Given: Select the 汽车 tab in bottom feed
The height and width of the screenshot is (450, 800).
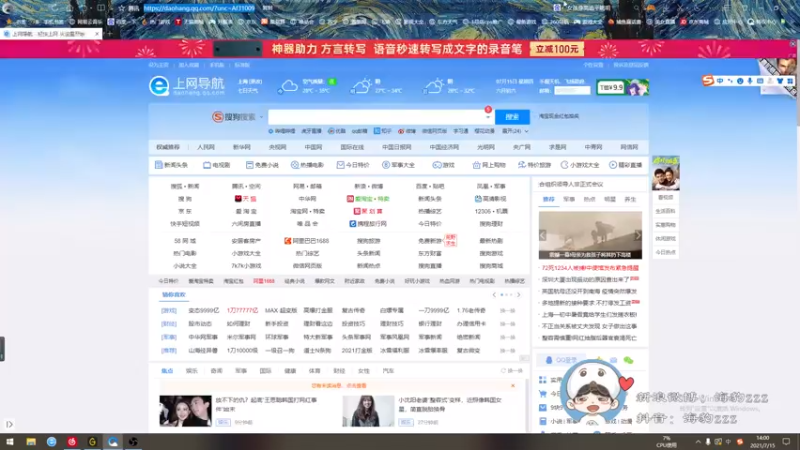Looking at the screenshot, I should [x=388, y=371].
